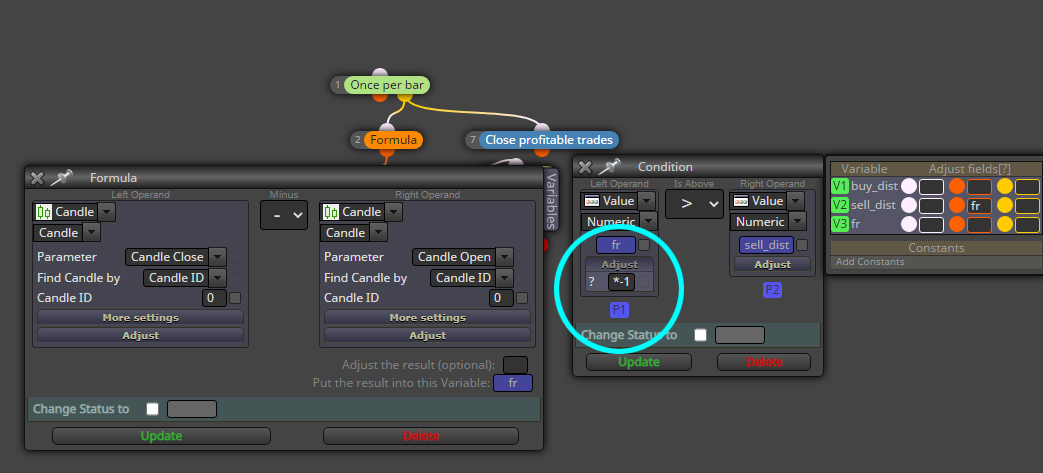Click the orange circle in sell_dist row
1043x473 pixels.
tap(957, 206)
